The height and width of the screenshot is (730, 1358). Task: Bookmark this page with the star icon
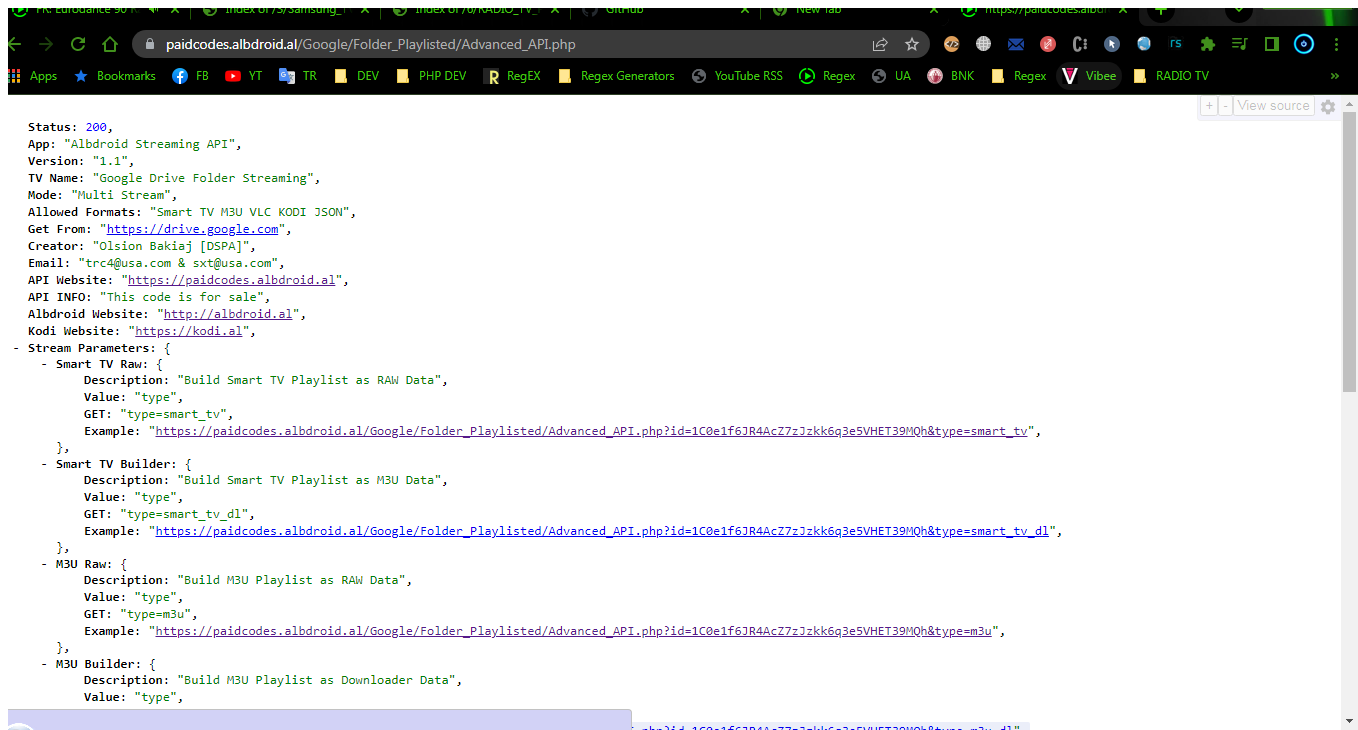[912, 44]
